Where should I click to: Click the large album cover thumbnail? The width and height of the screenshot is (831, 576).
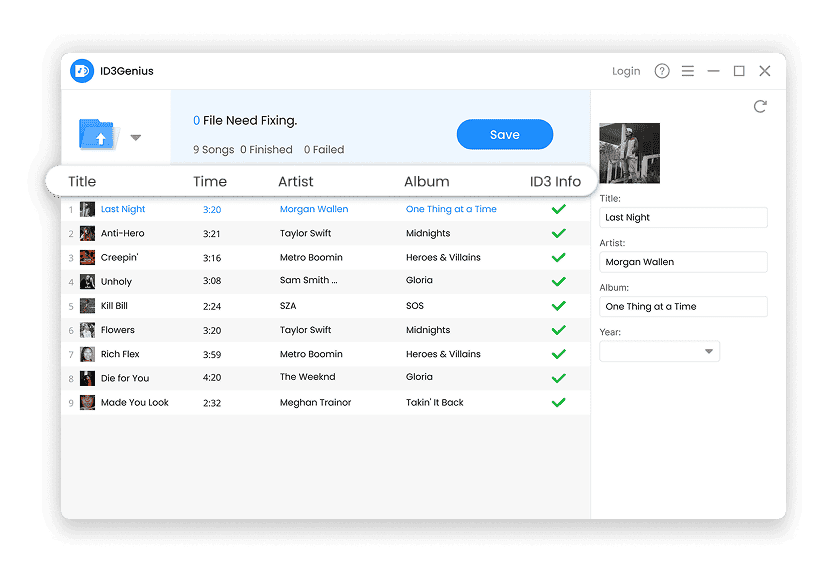[630, 153]
